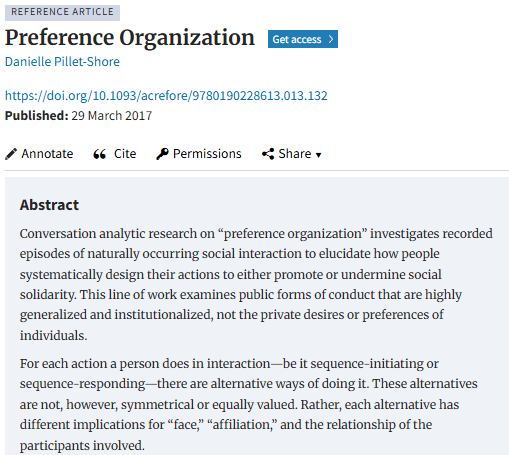Expand the Share dropdown arrow

[318, 155]
